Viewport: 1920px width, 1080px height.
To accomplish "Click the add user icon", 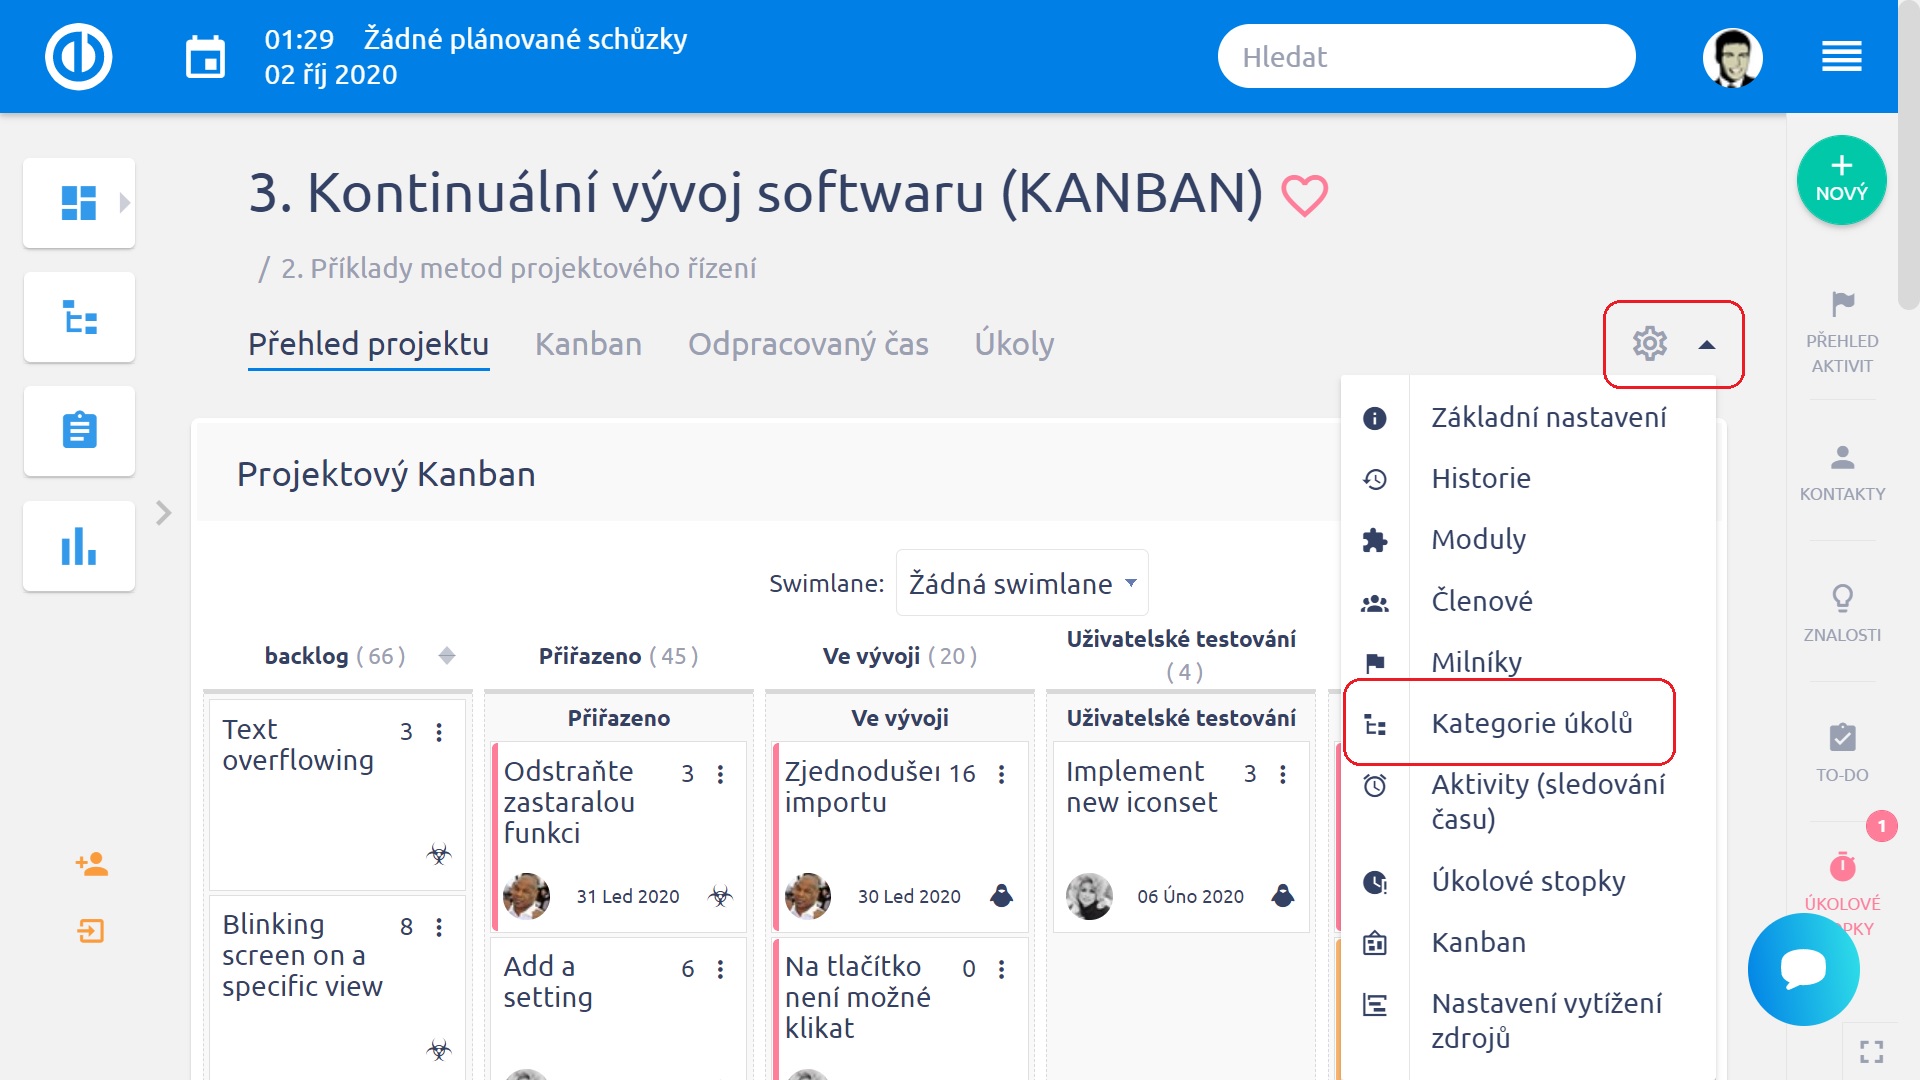I will pos(91,864).
